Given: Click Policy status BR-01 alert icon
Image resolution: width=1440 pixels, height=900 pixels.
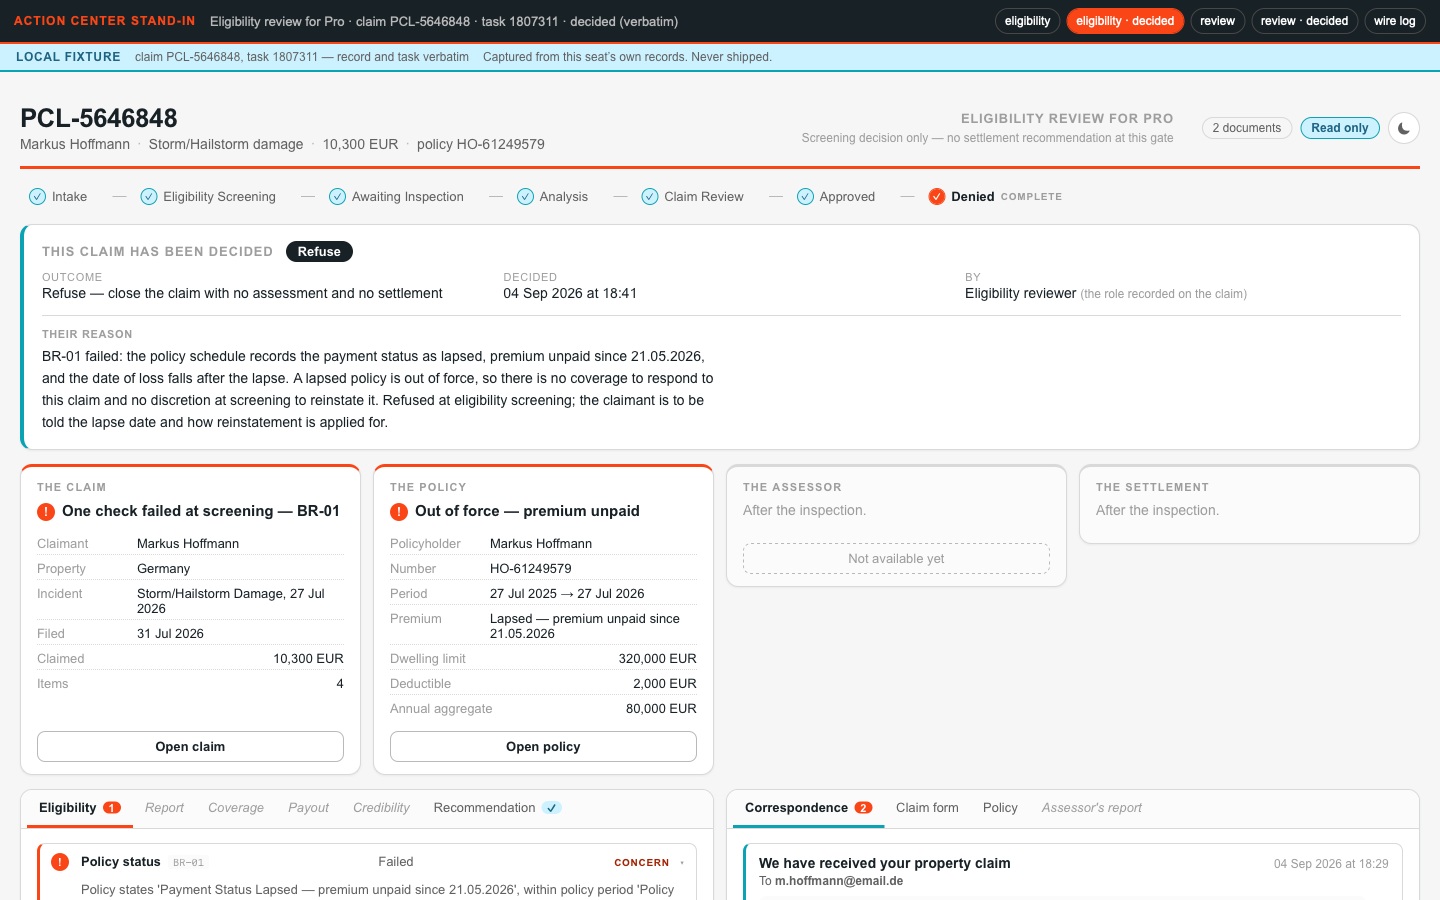Looking at the screenshot, I should click(x=60, y=862).
